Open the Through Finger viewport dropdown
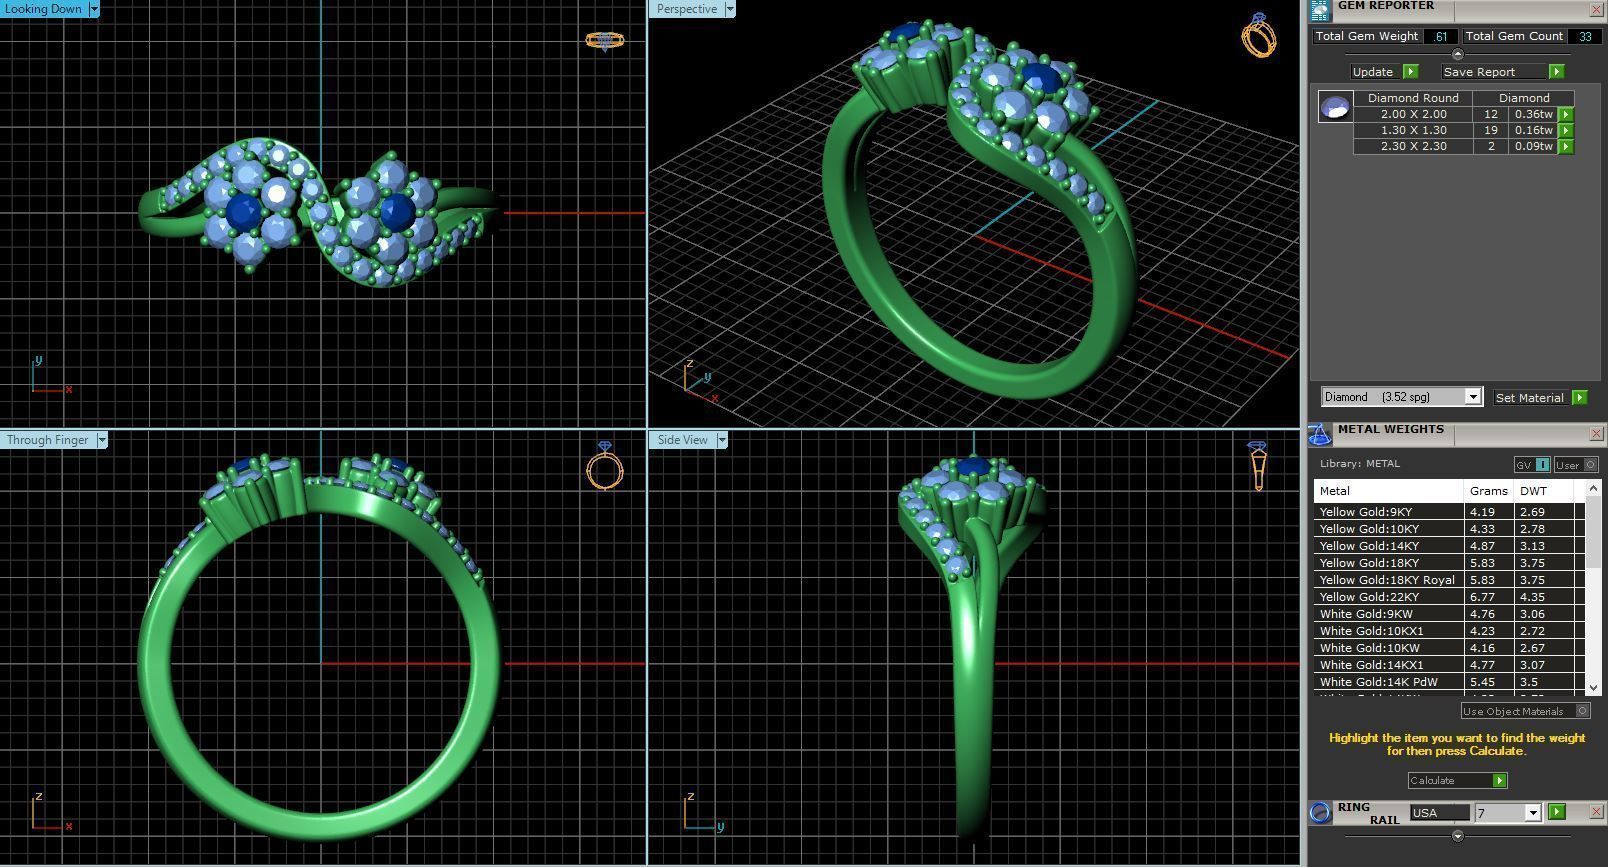This screenshot has height=867, width=1608. click(x=102, y=440)
